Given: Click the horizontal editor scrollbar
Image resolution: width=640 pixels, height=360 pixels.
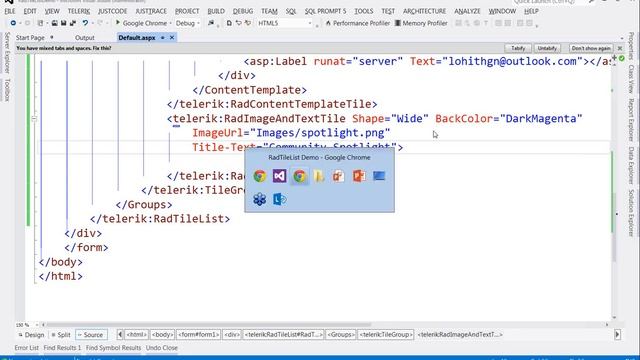Looking at the screenshot, I should [209, 325].
